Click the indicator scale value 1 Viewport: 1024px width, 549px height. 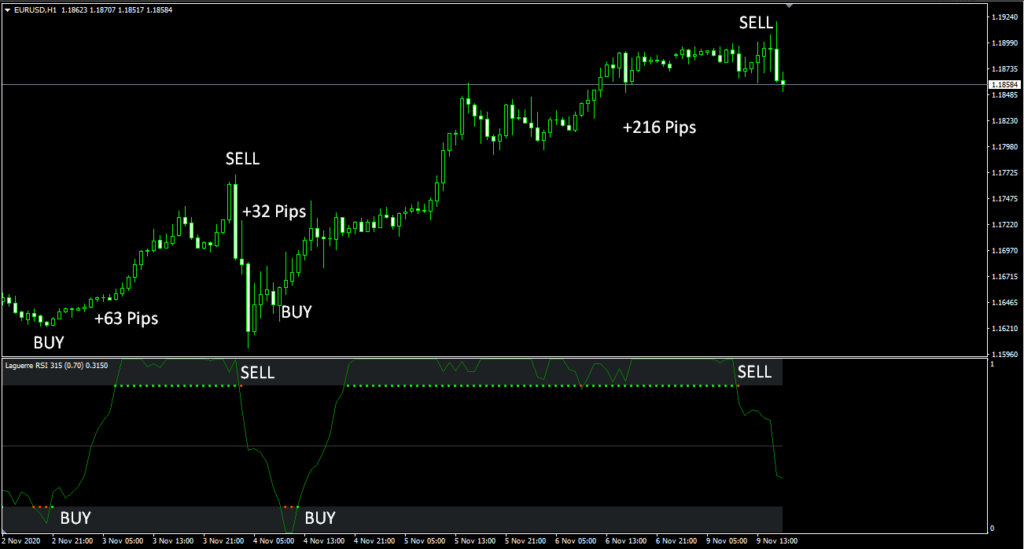click(x=991, y=364)
